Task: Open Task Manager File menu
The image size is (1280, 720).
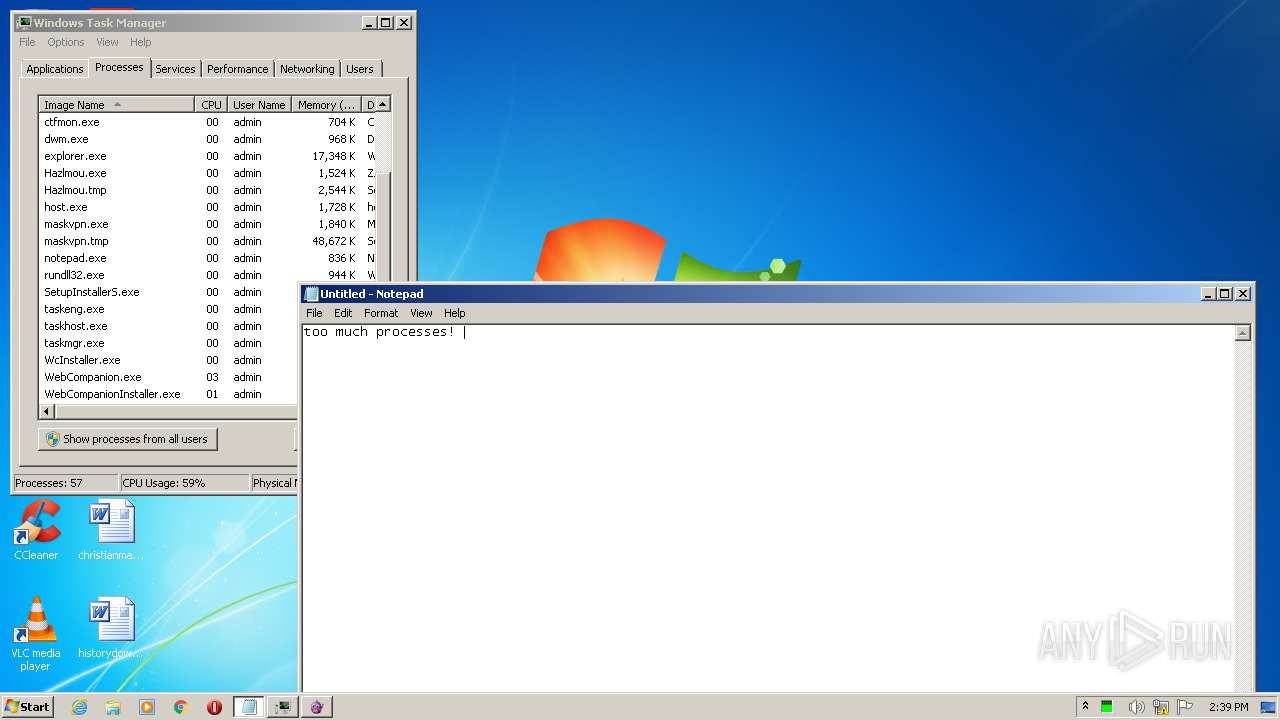Action: click(27, 42)
